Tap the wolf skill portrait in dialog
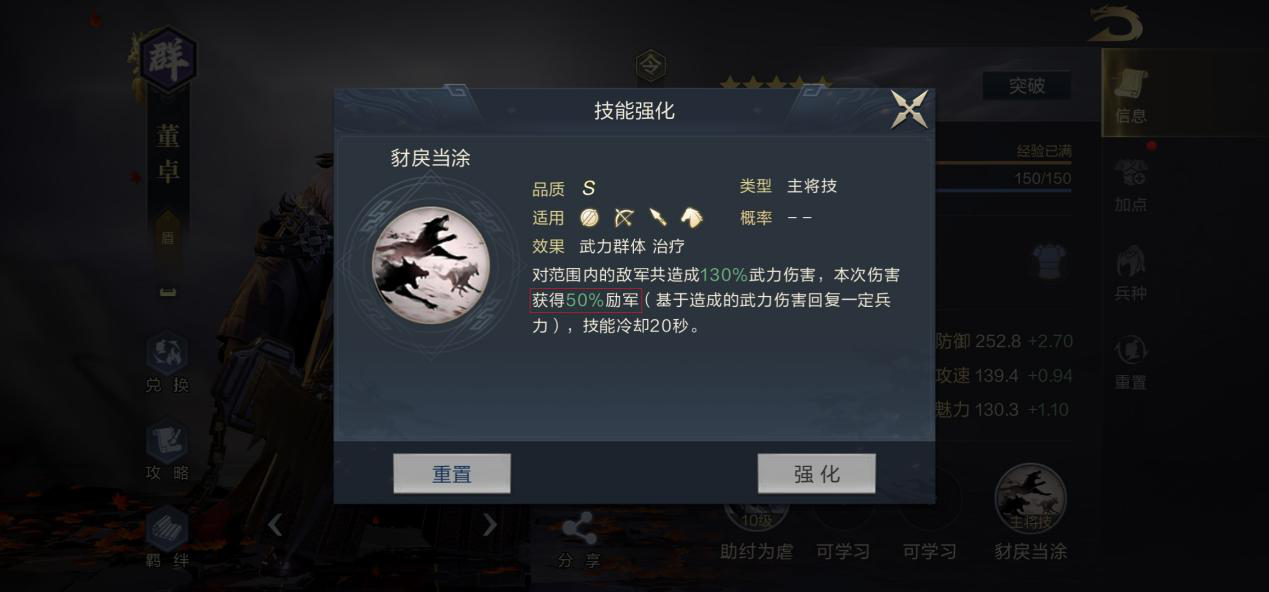This screenshot has height=592, width=1269. point(431,264)
